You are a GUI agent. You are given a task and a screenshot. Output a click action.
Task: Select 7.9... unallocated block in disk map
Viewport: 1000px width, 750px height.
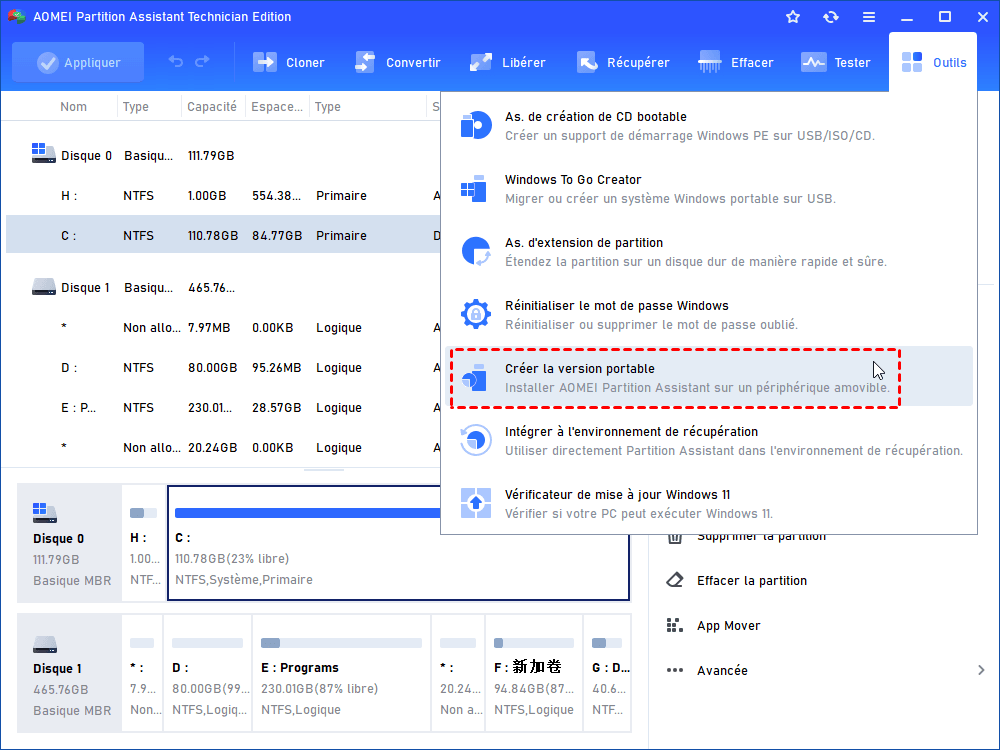(x=142, y=673)
